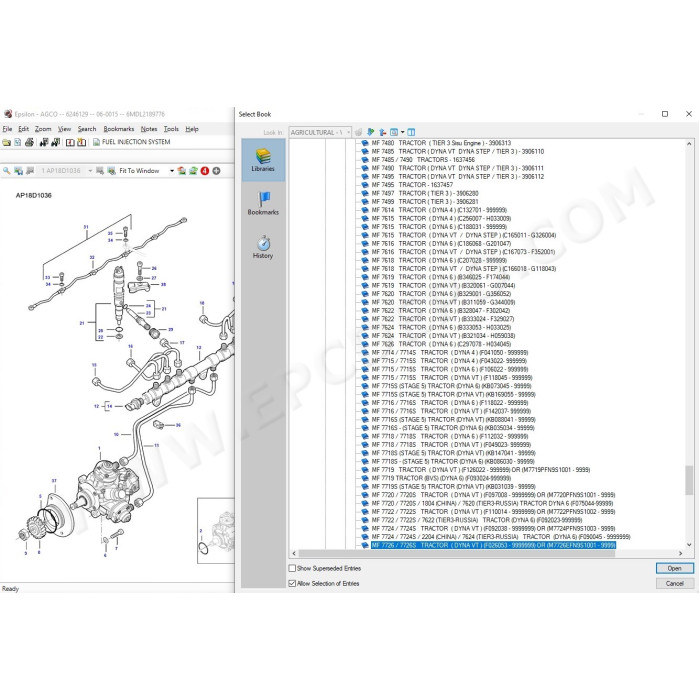Select MF 7499 TRACTOR (TIER 3) - 3906281 entry

tap(425, 202)
